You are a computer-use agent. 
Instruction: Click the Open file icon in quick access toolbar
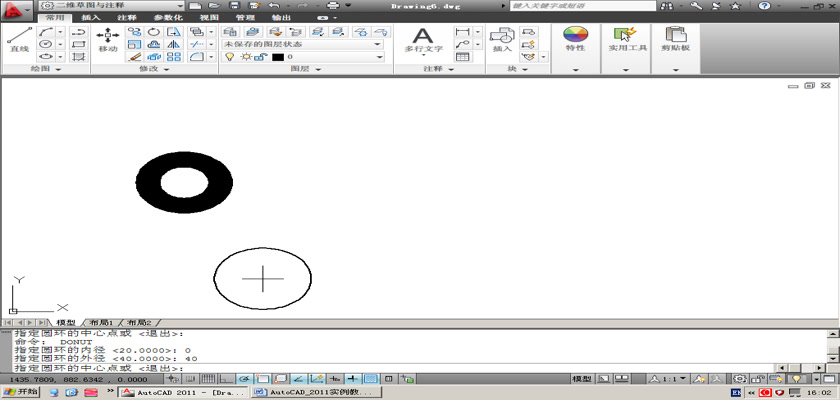214,5
